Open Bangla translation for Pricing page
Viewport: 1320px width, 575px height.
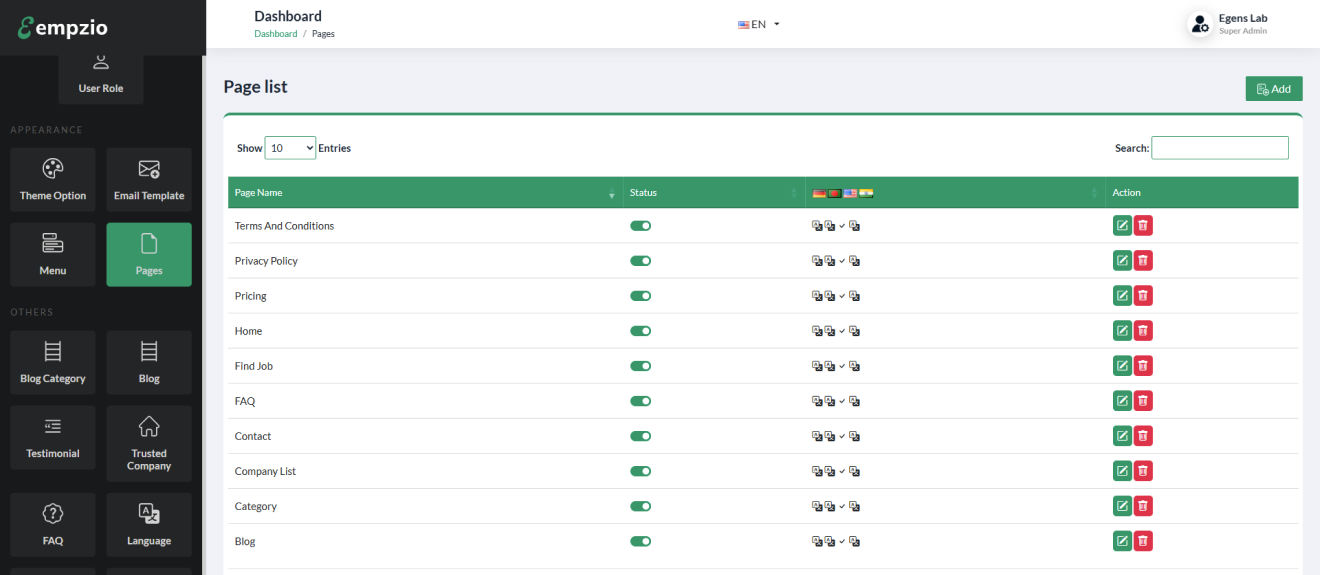[x=829, y=296]
